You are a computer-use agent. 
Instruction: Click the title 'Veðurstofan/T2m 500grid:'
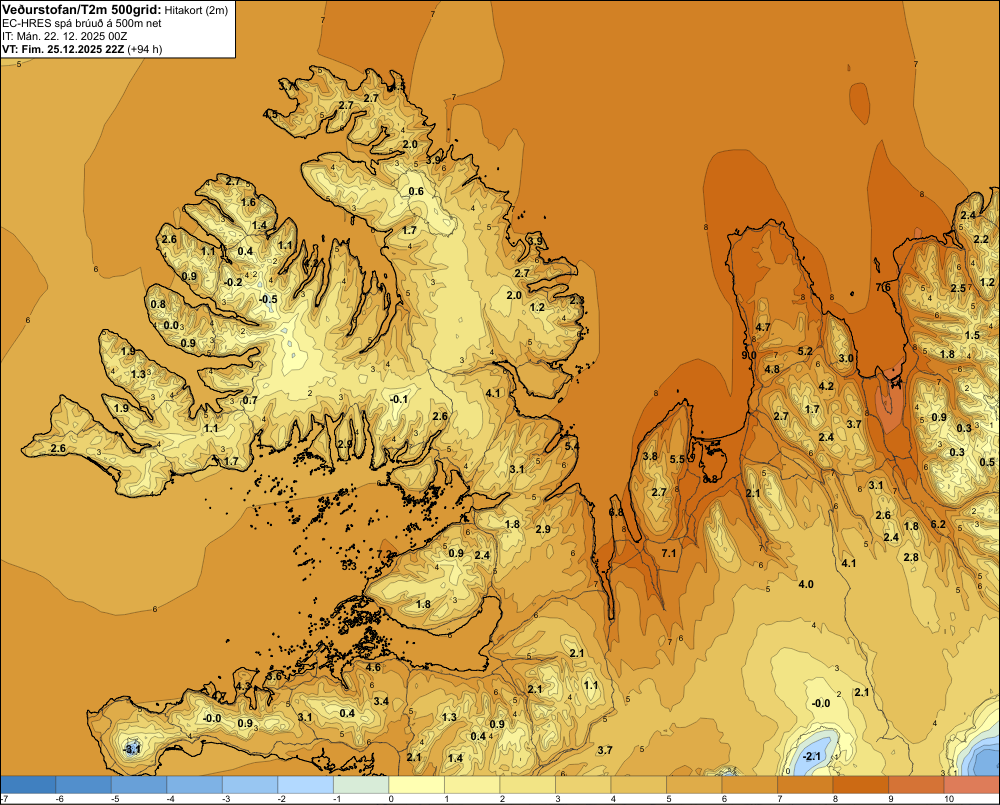[x=82, y=10]
